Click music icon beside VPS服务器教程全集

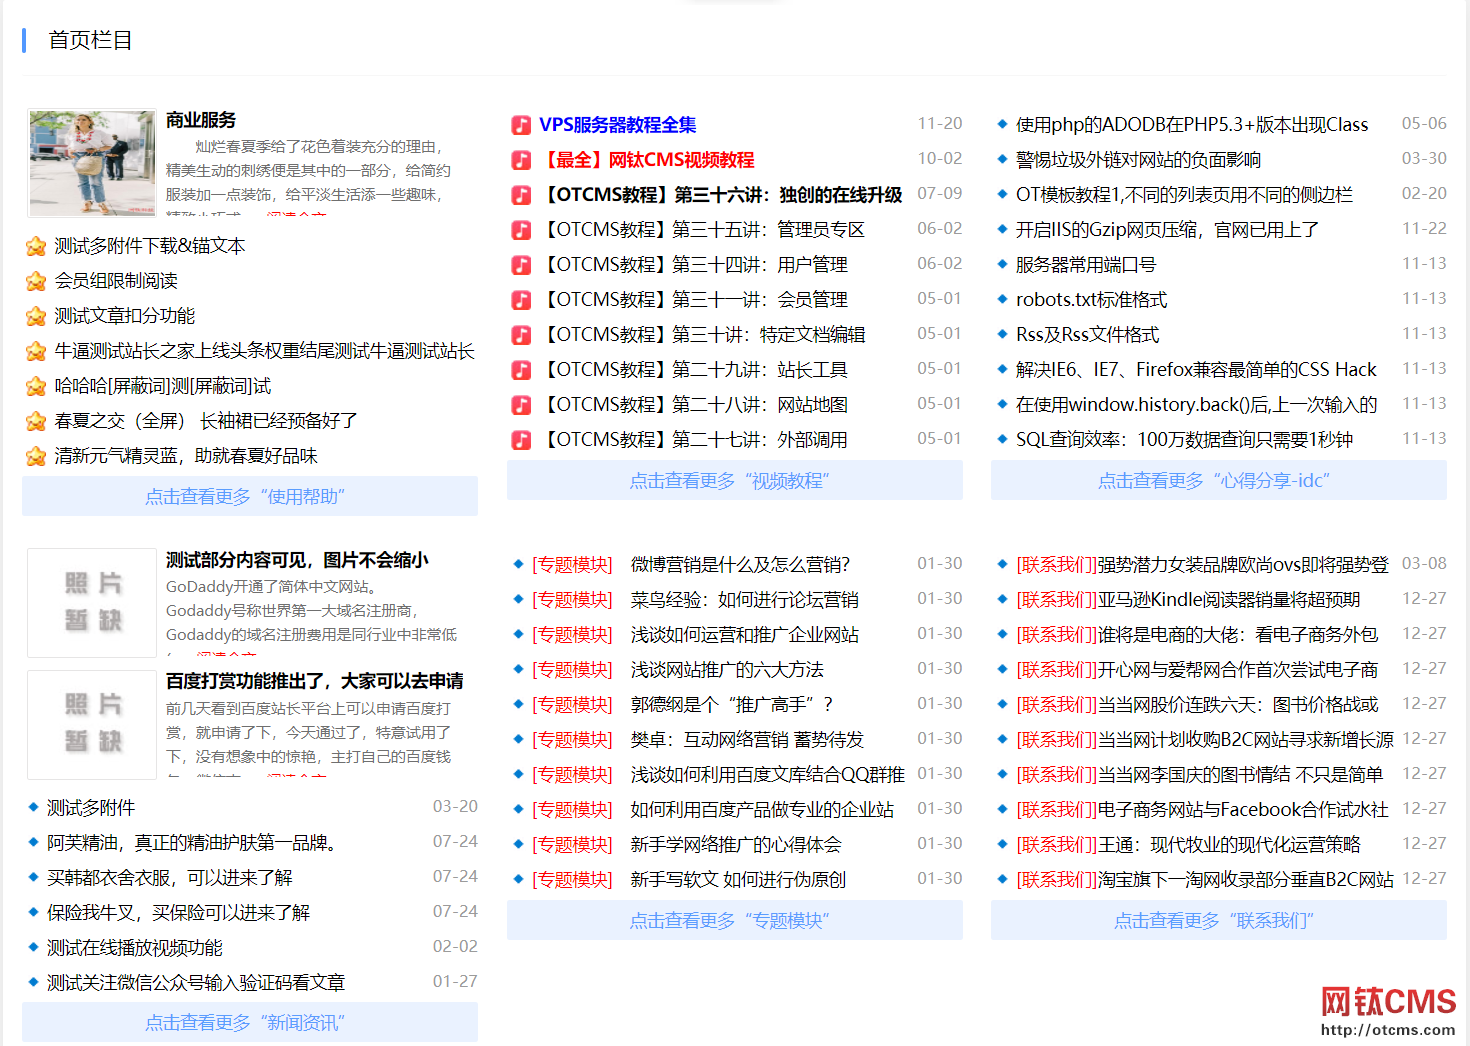pos(521,125)
